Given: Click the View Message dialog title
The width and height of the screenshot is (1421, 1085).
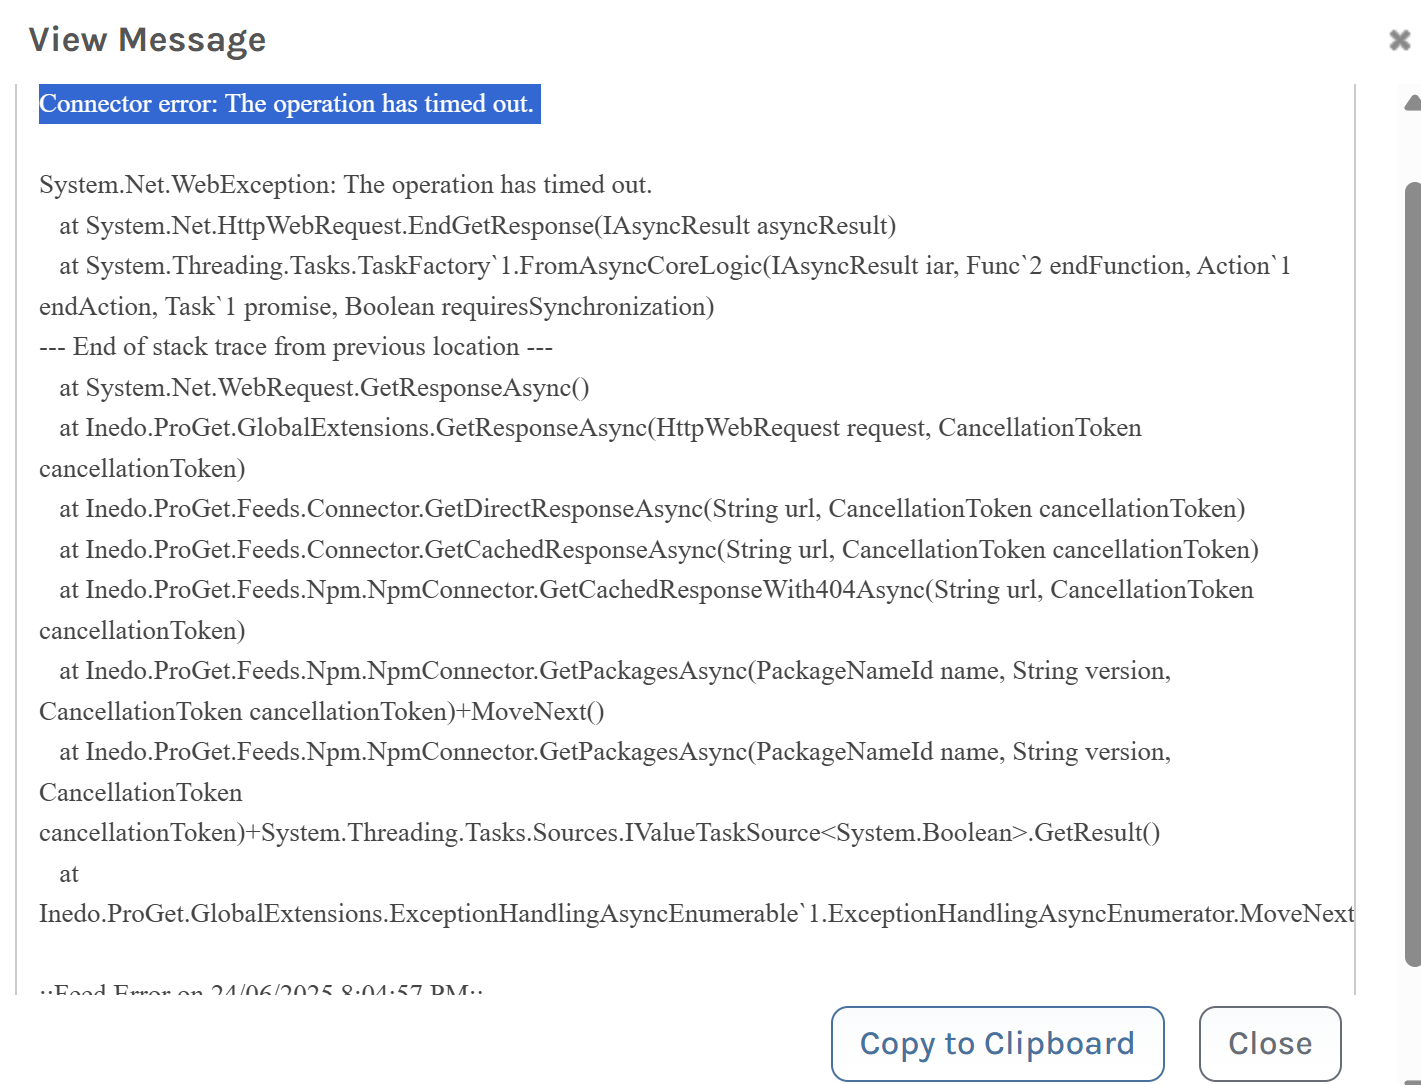Looking at the screenshot, I should pyautogui.click(x=147, y=40).
